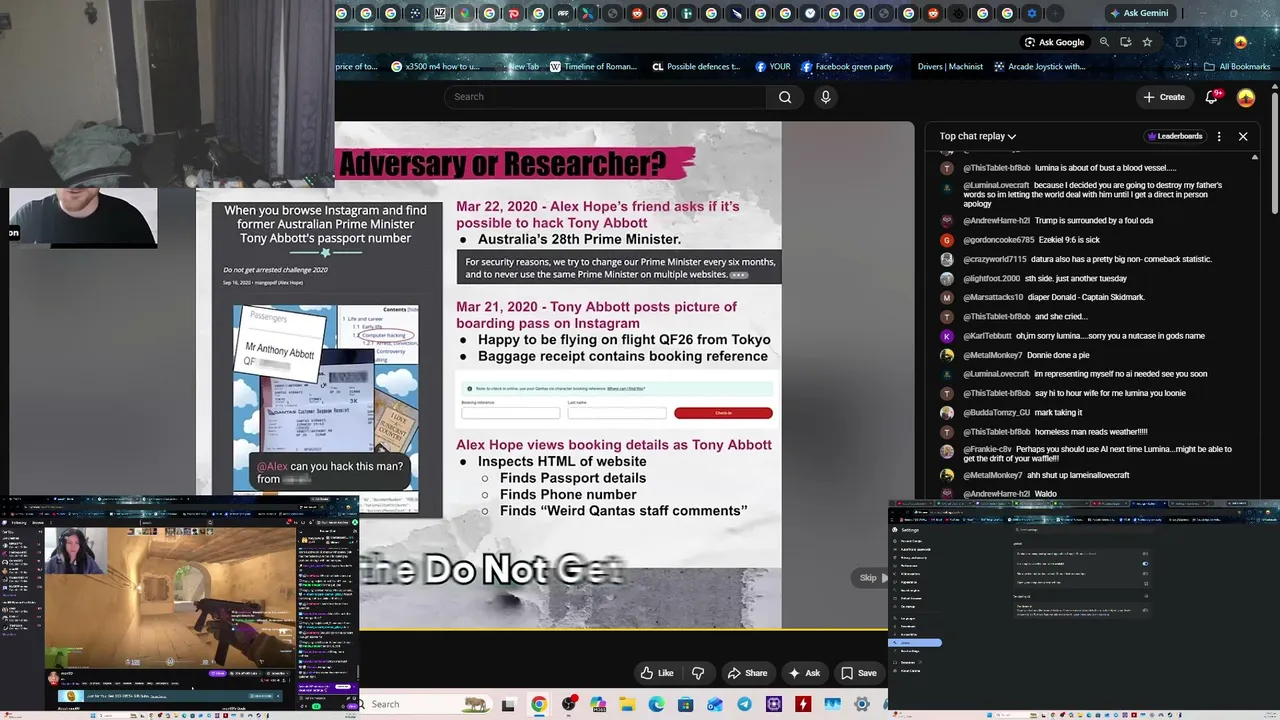The width and height of the screenshot is (1280, 720).
Task: Open chat more options (three dots)
Action: click(x=1219, y=136)
